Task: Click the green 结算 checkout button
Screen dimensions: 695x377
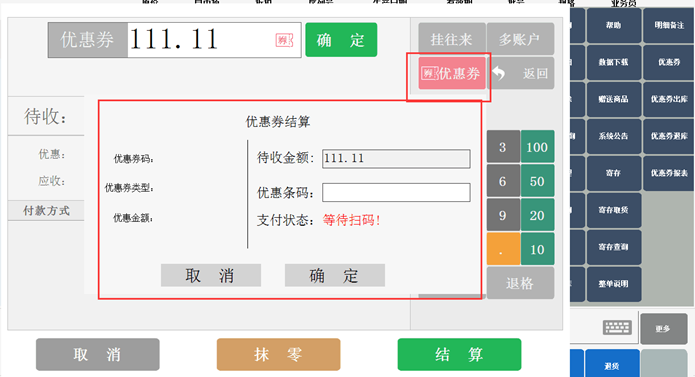Action: pos(459,354)
